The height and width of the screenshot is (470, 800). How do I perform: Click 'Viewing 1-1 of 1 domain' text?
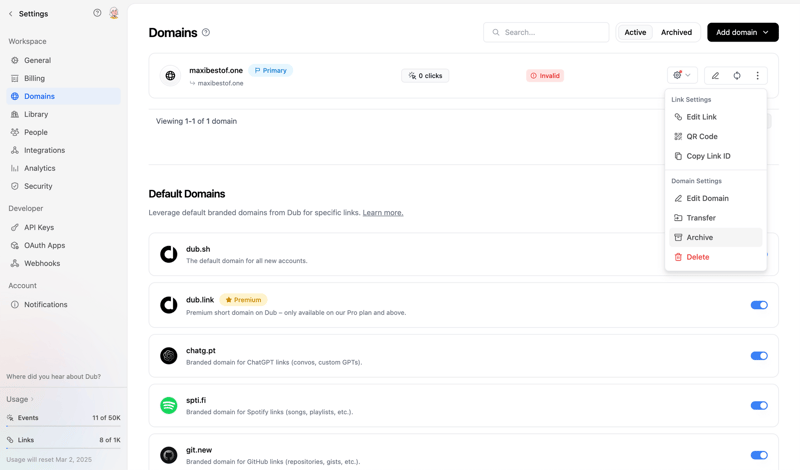coord(196,121)
